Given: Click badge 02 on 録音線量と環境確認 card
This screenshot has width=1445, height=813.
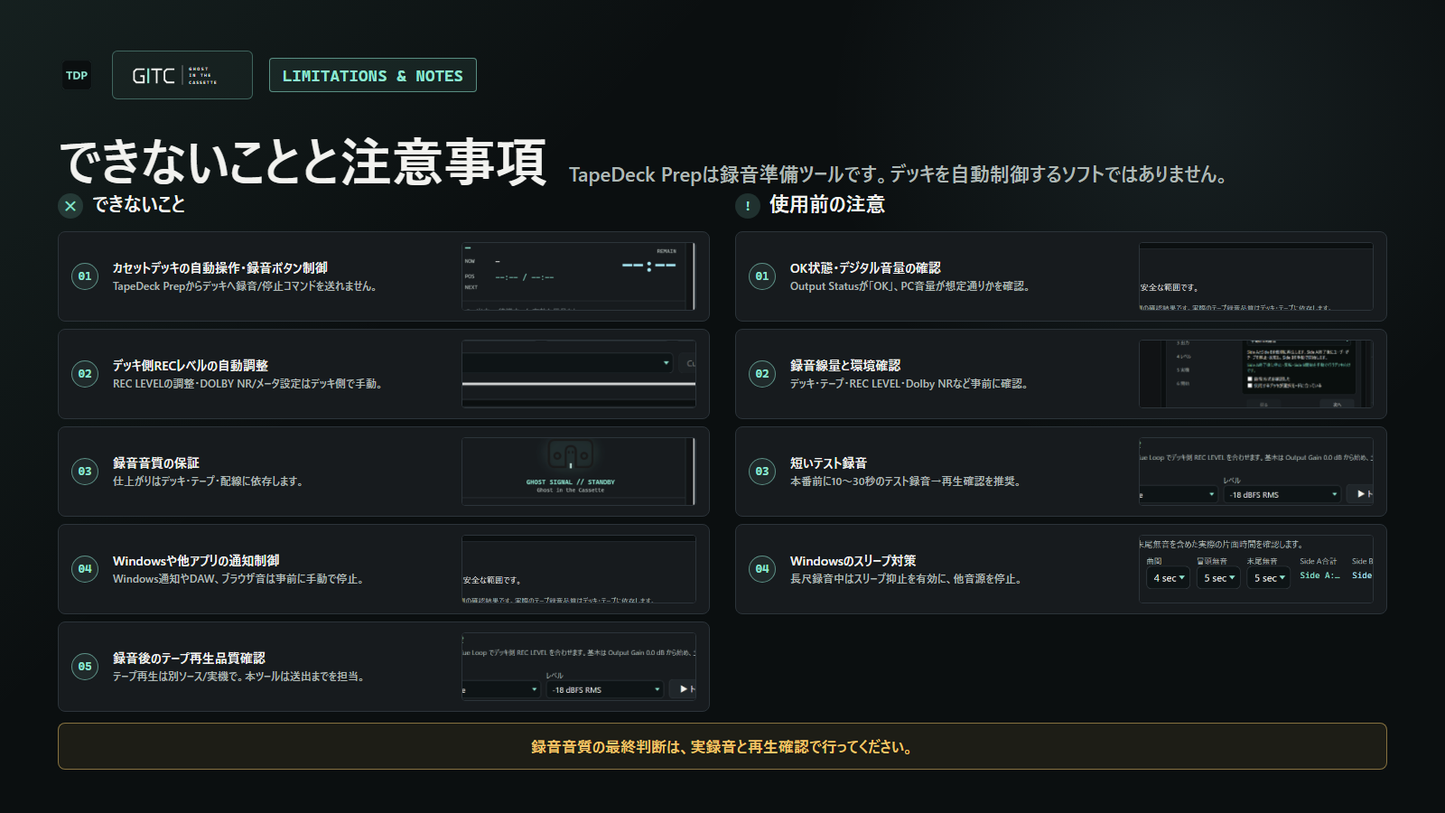Looking at the screenshot, I should pos(762,374).
